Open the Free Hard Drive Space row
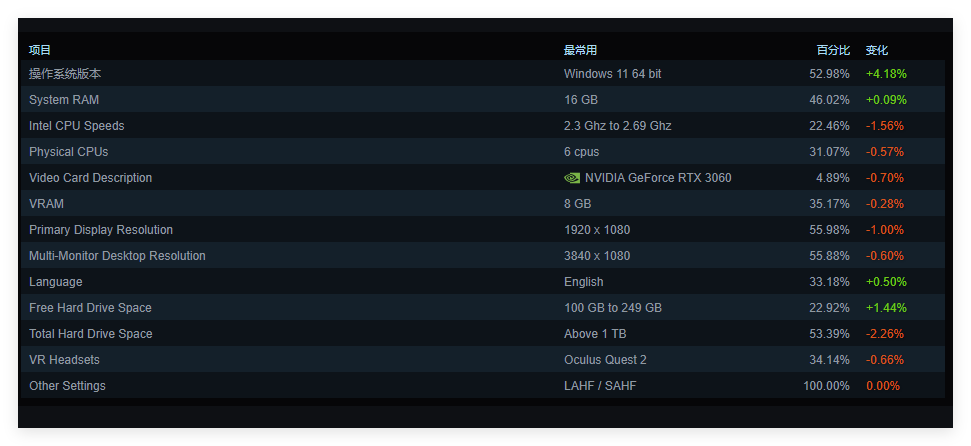The image size is (971, 446). [x=483, y=308]
